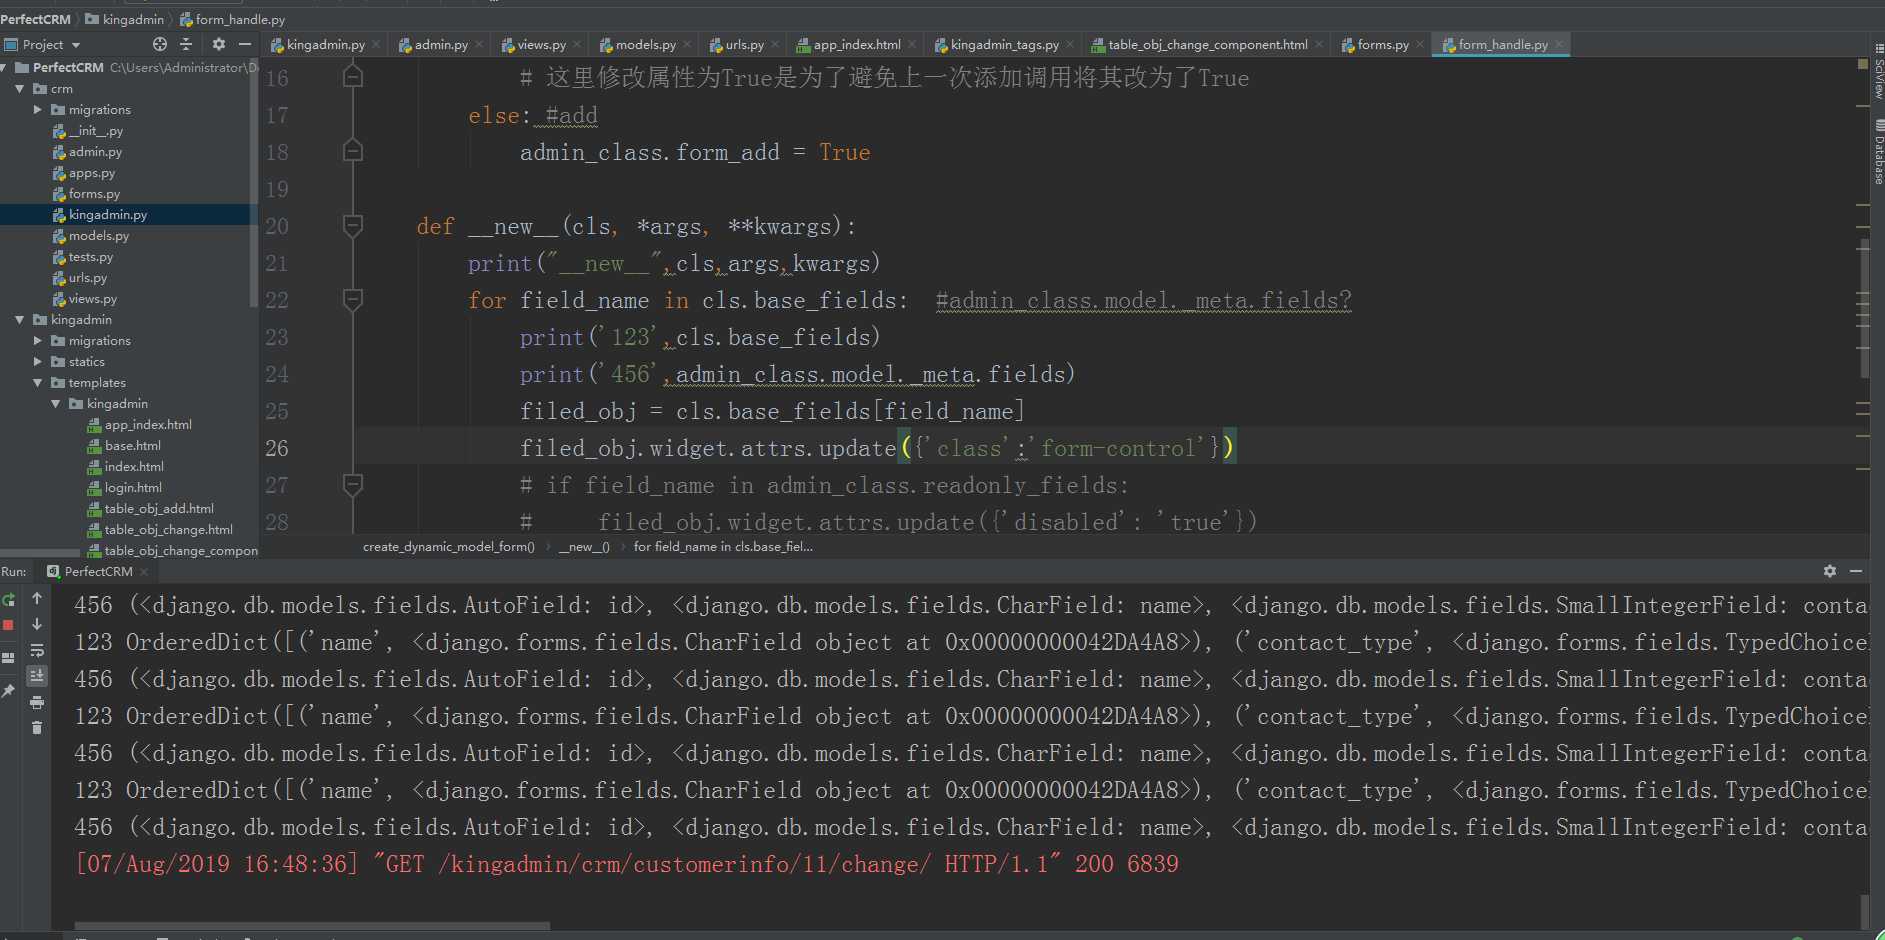Fold code block at line 16
Viewport: 1885px width, 940px height.
pos(352,76)
